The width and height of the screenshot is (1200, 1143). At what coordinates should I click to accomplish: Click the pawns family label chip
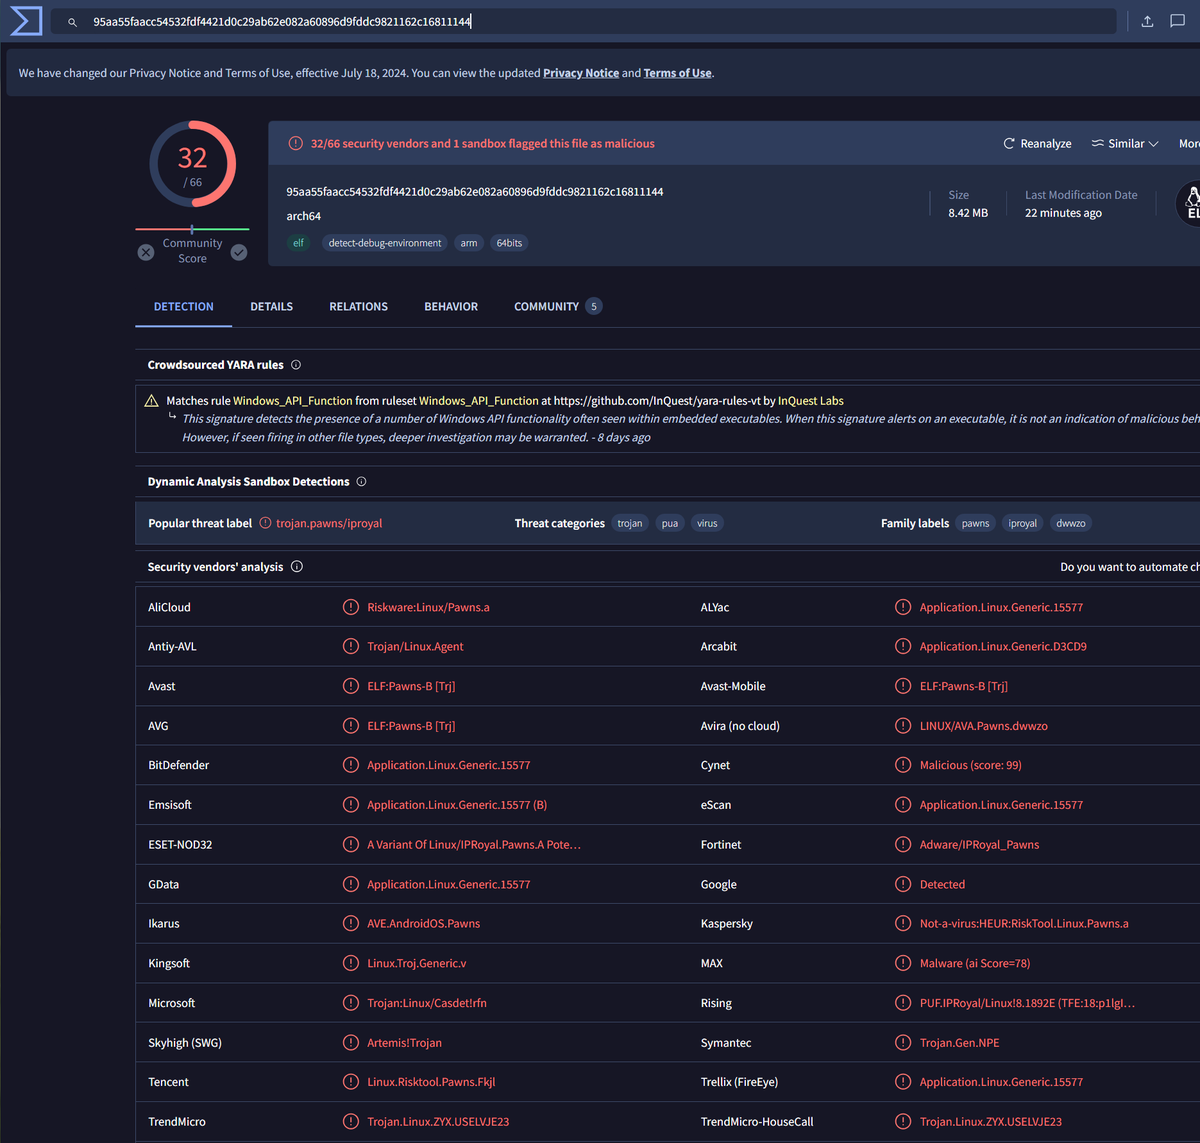[x=976, y=523]
